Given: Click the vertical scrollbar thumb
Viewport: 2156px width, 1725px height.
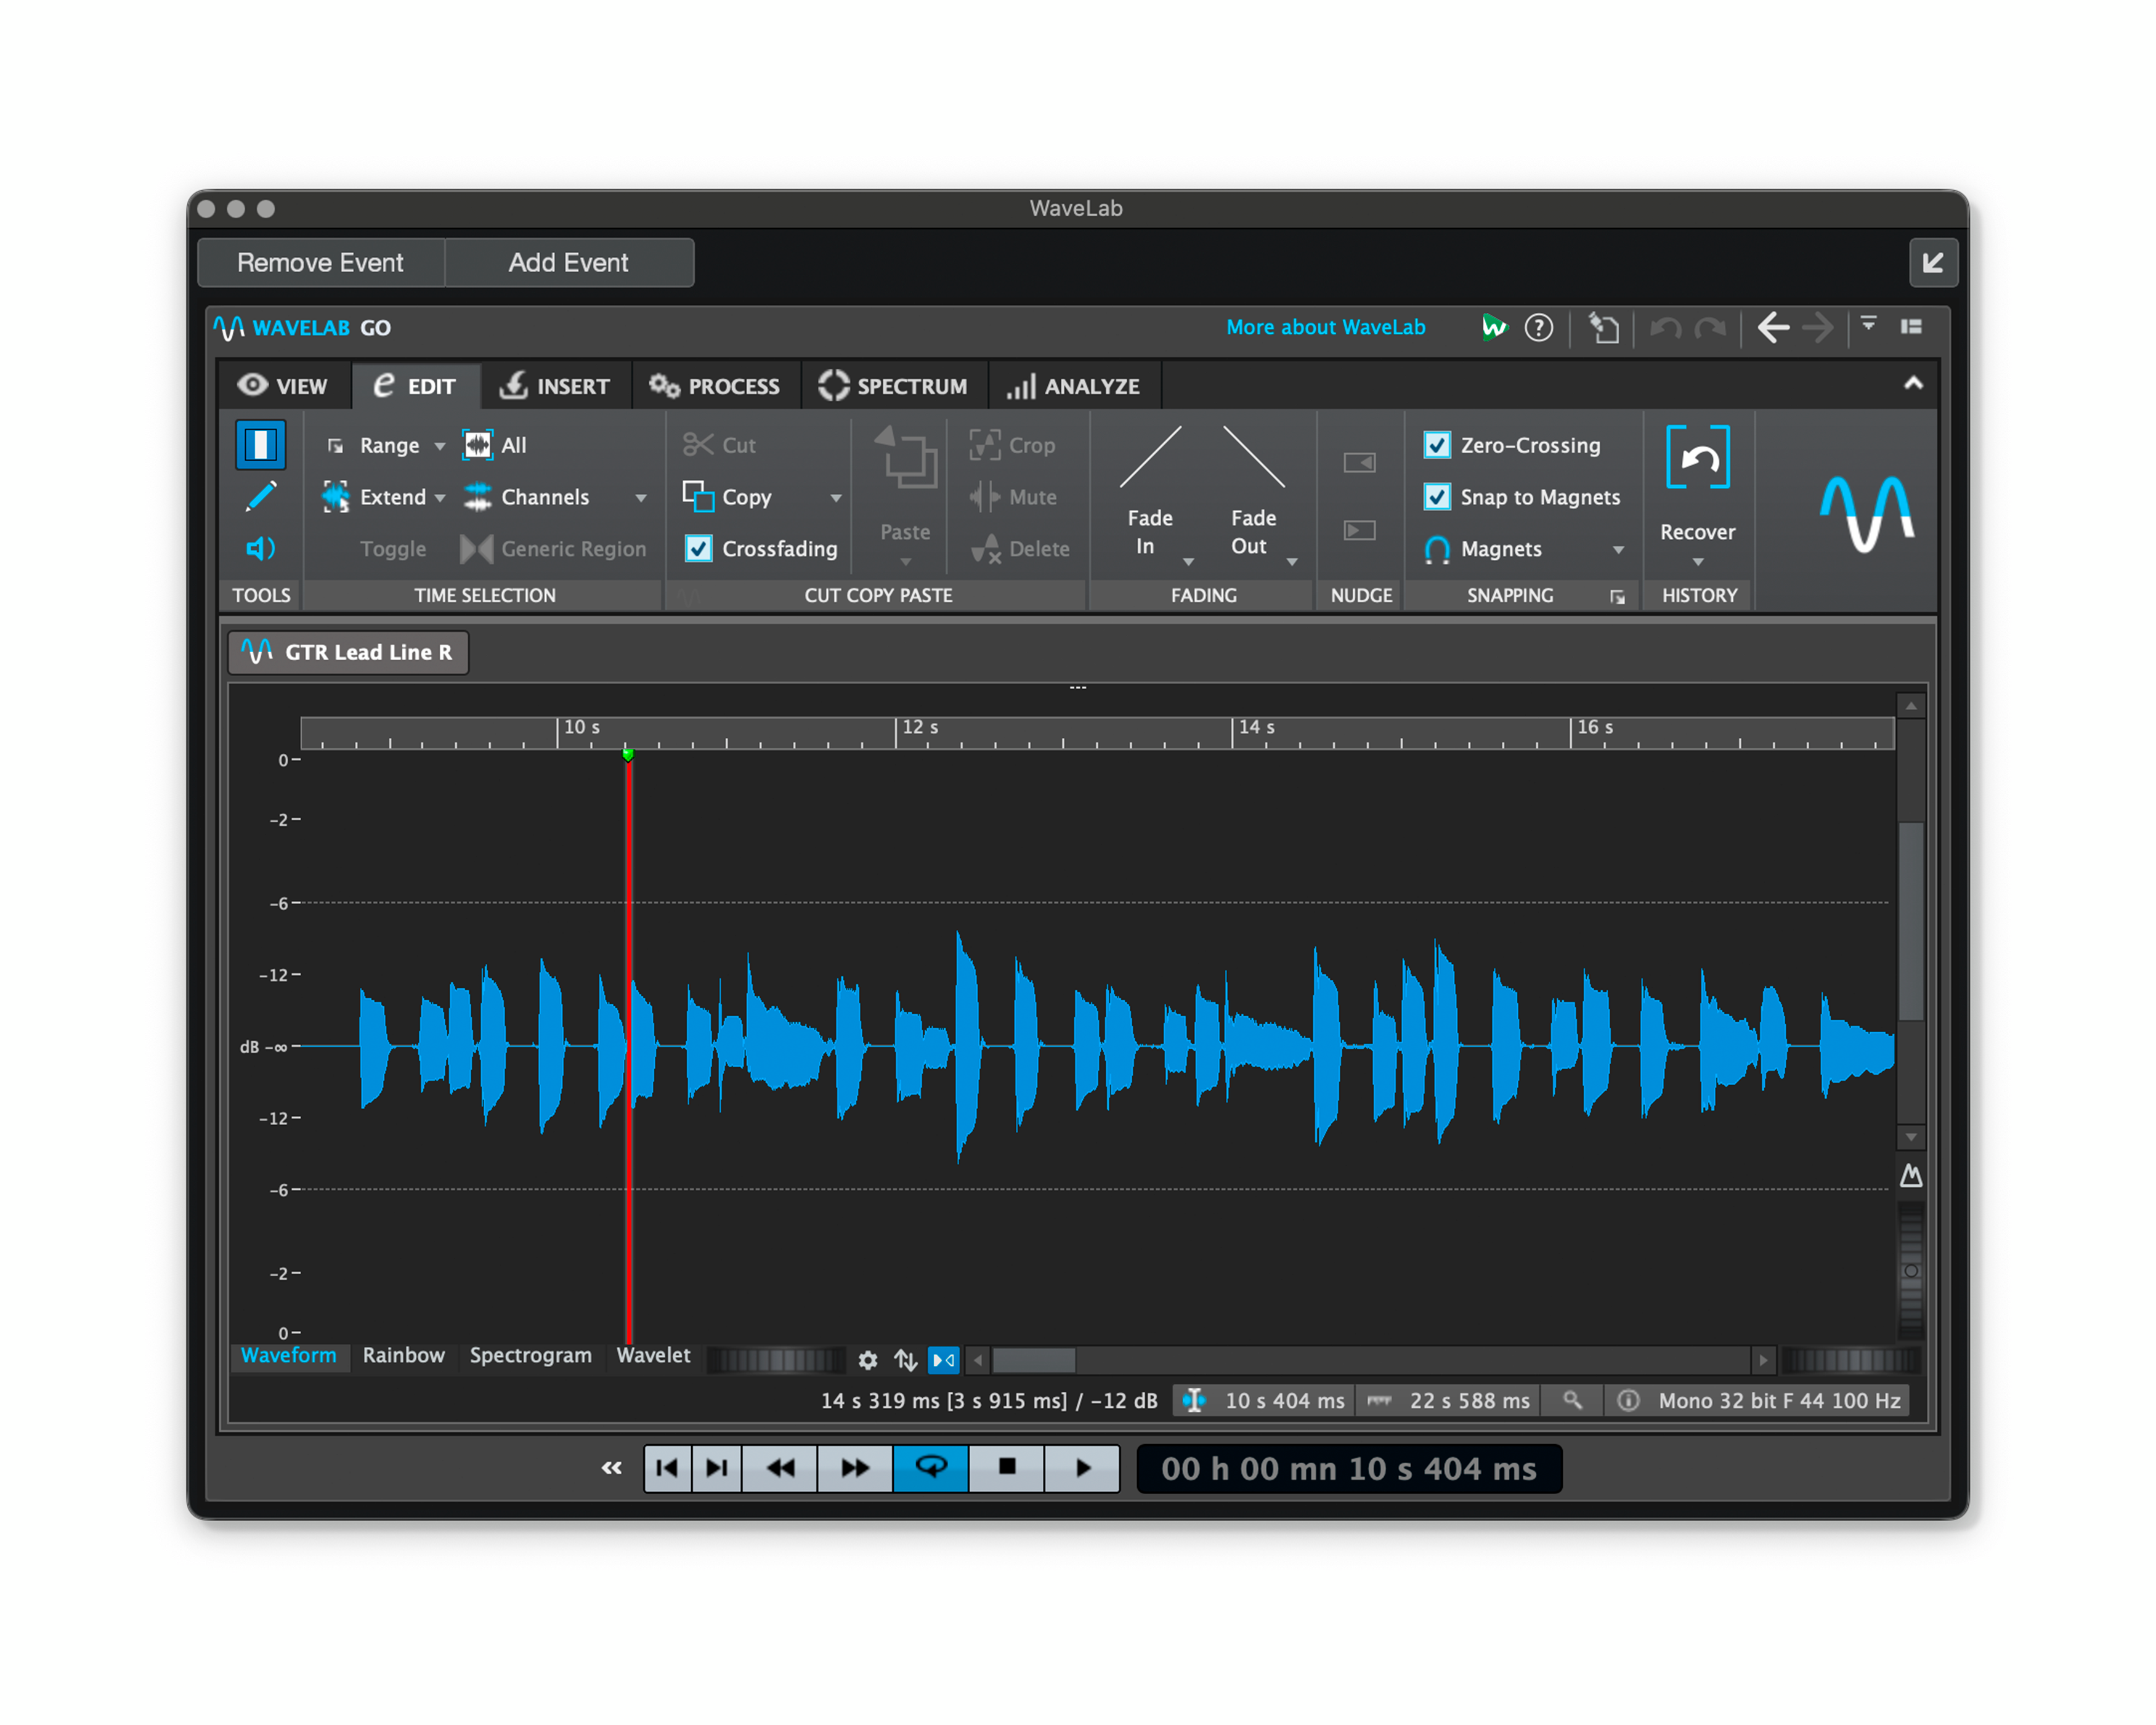Looking at the screenshot, I should pyautogui.click(x=1910, y=921).
